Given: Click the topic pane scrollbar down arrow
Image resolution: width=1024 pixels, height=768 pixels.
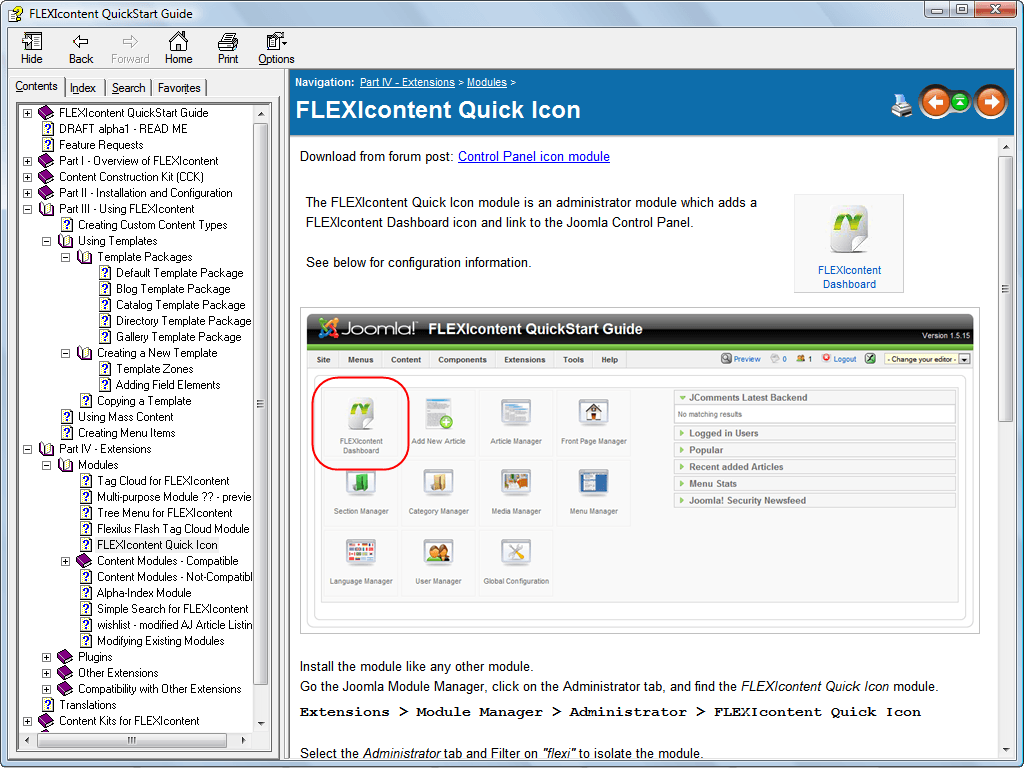Looking at the screenshot, I should point(1006,751).
